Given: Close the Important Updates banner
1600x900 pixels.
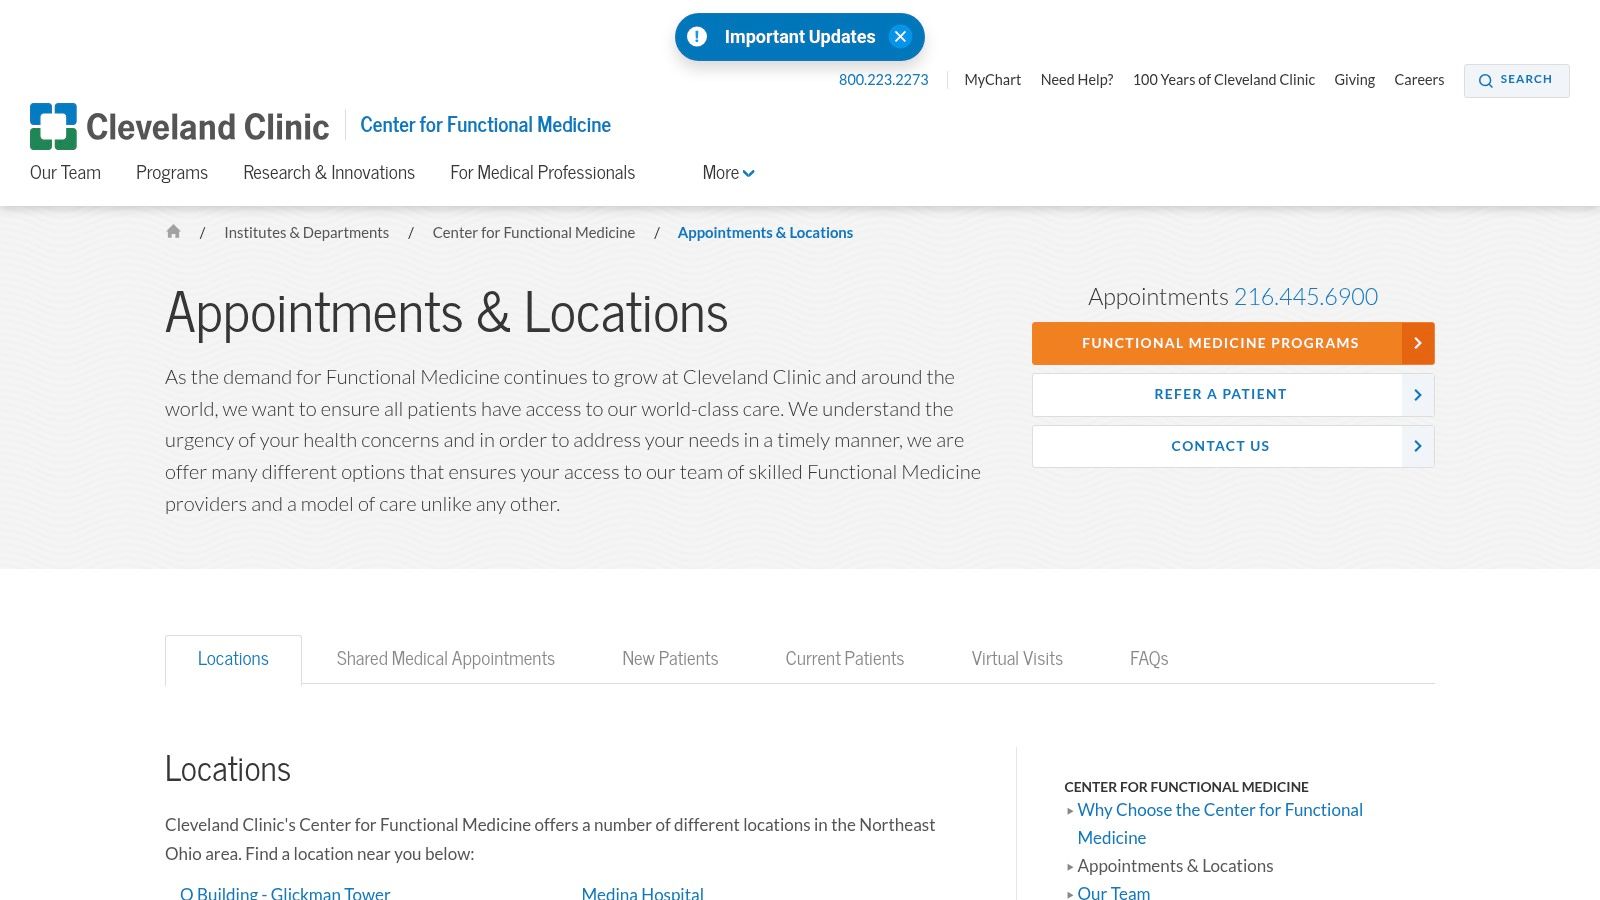Looking at the screenshot, I should (x=900, y=37).
